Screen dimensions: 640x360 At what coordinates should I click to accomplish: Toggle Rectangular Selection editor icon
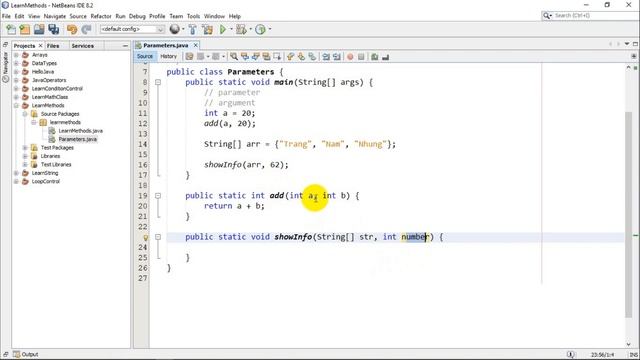[x=277, y=57]
